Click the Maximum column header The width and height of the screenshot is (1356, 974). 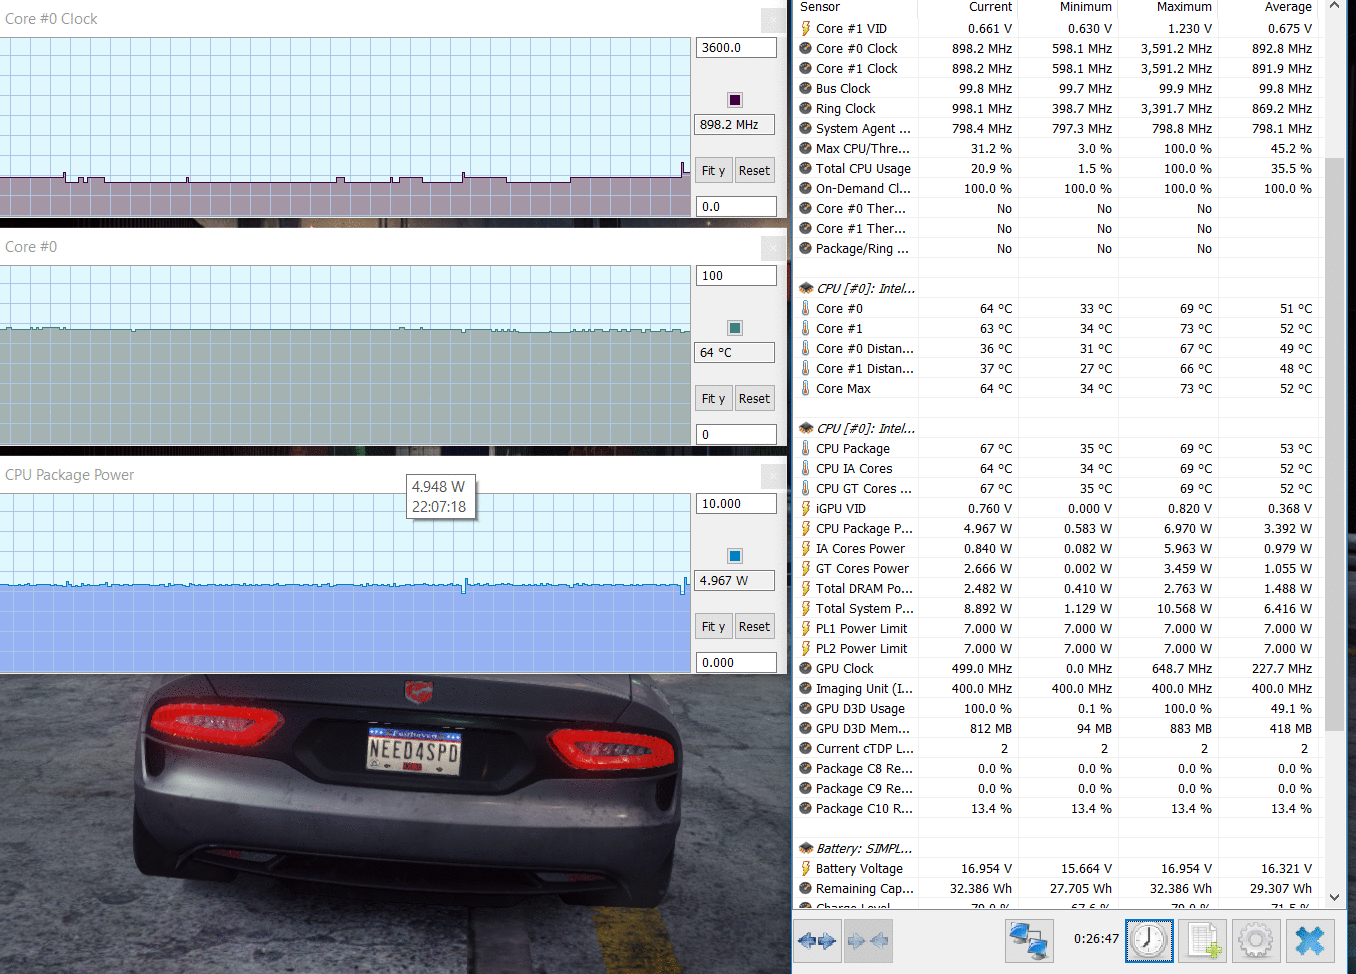[1183, 7]
